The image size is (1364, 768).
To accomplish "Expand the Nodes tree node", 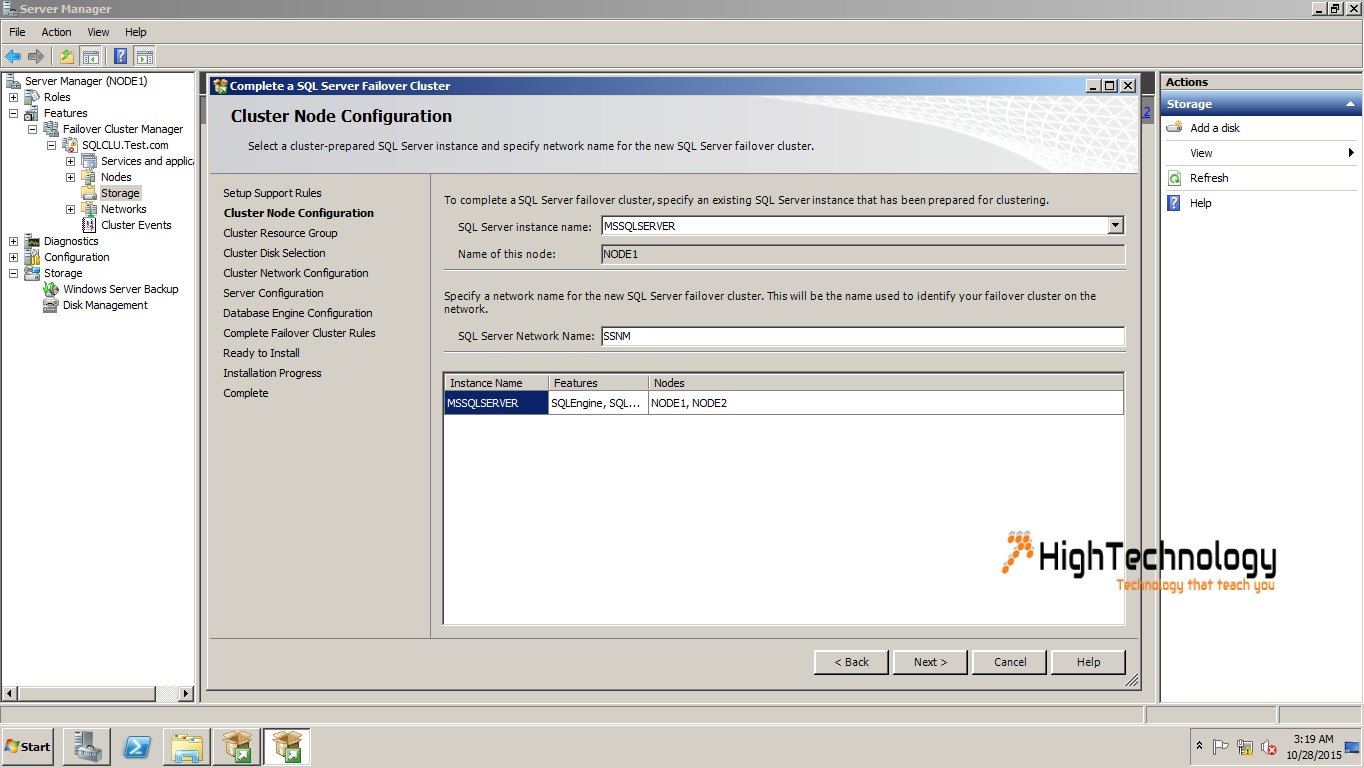I will (x=70, y=177).
